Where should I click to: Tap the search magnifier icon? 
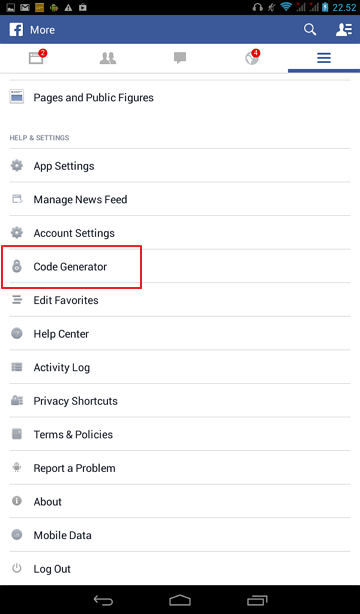coord(310,30)
